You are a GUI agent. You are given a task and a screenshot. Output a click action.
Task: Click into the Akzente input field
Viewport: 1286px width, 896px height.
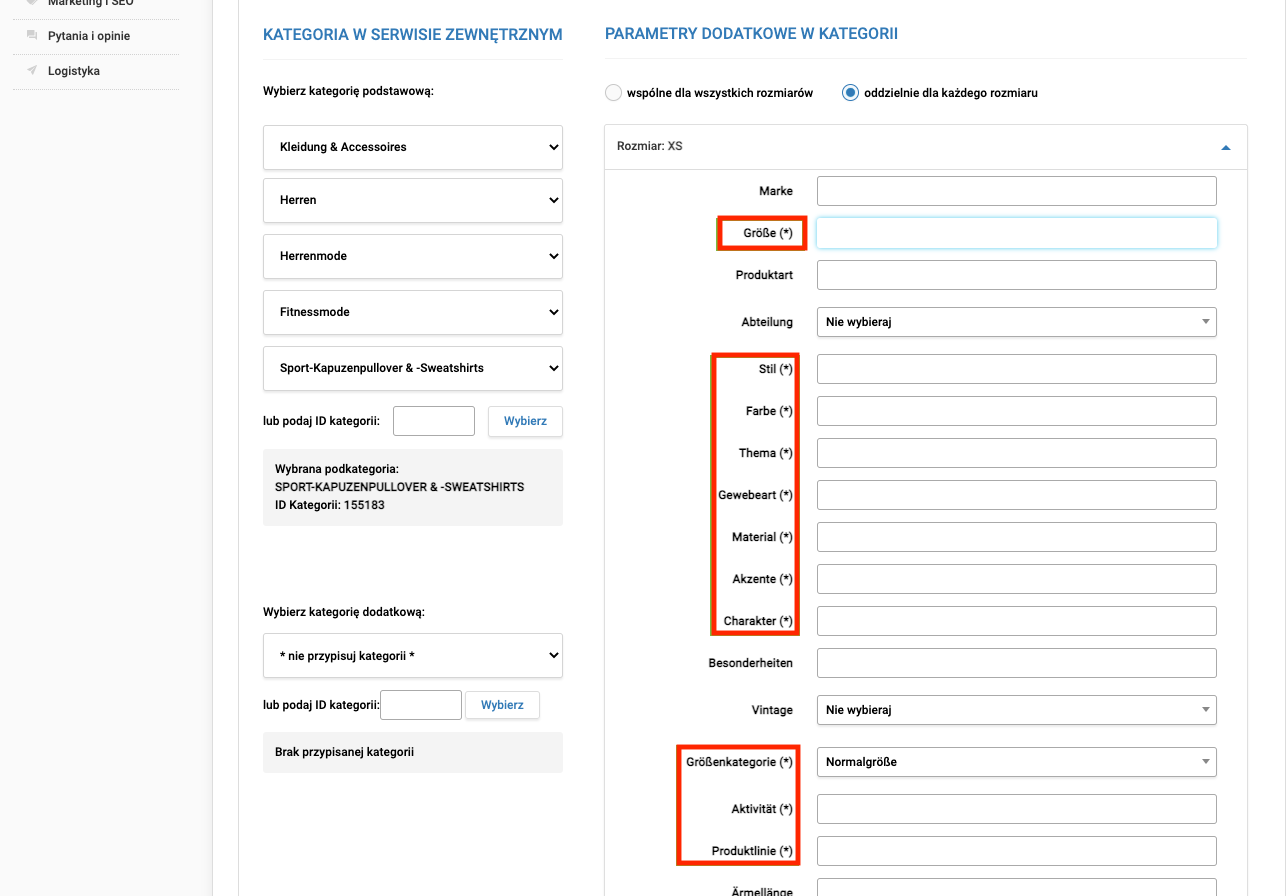(x=1017, y=579)
